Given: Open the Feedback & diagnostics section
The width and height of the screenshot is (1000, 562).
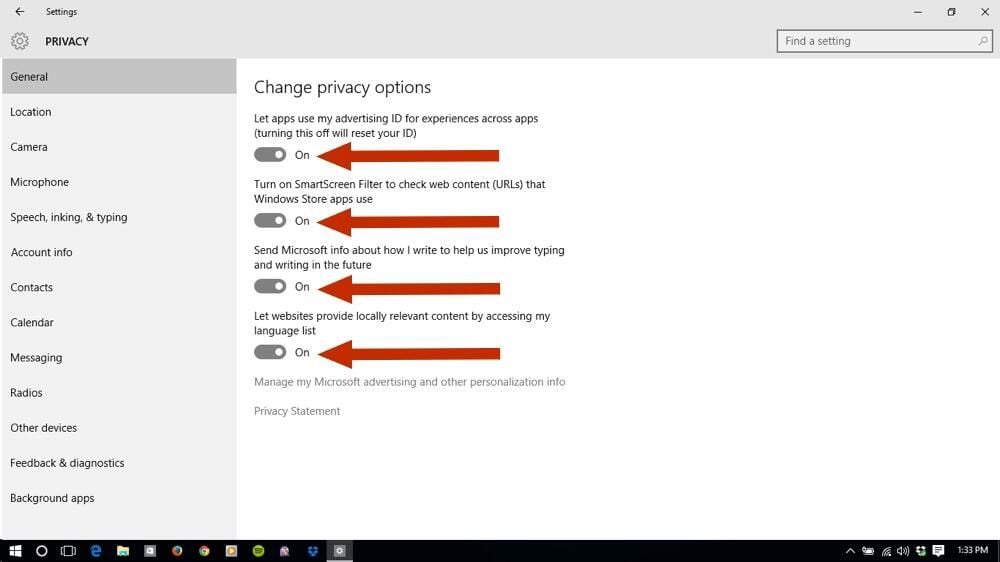Looking at the screenshot, I should click(119, 462).
